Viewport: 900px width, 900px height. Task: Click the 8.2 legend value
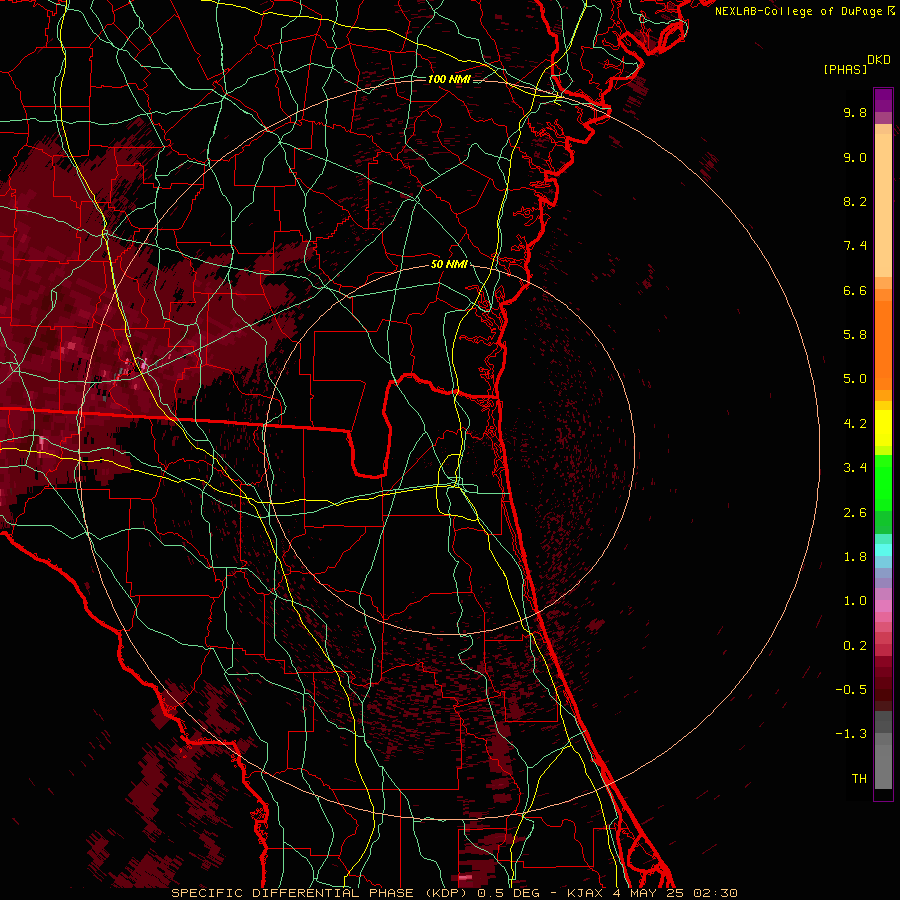click(855, 201)
